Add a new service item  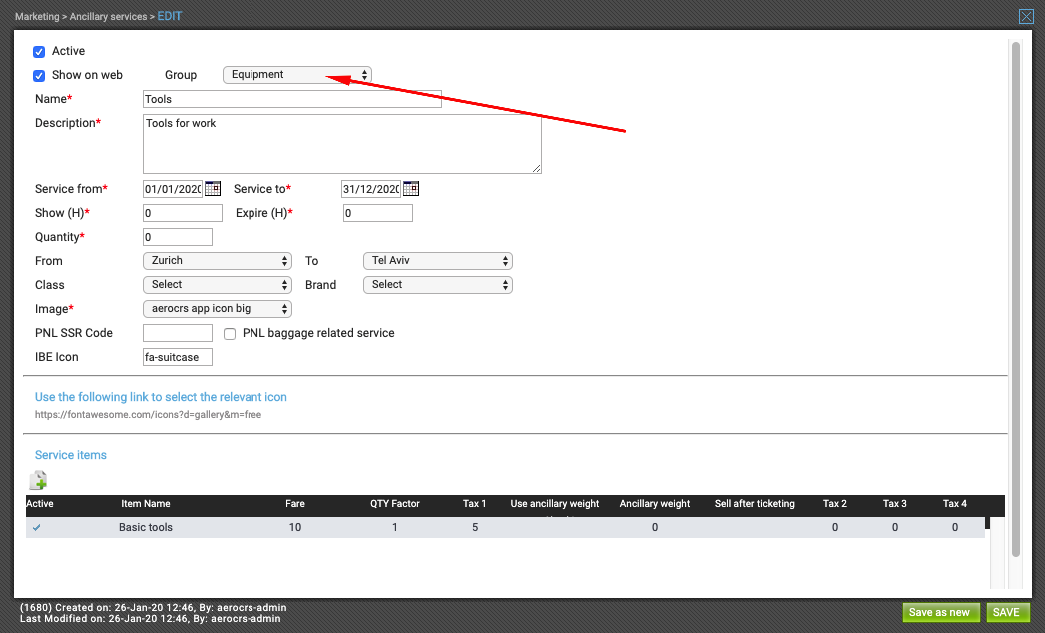pyautogui.click(x=38, y=480)
